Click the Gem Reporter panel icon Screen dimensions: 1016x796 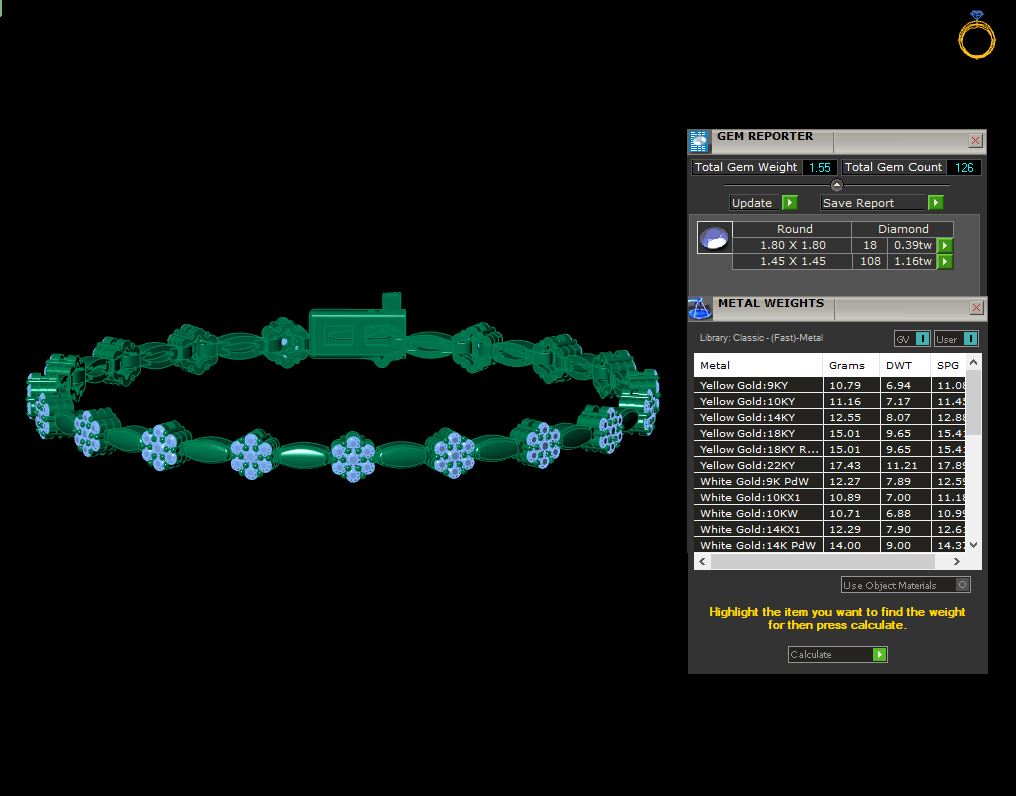click(x=699, y=141)
